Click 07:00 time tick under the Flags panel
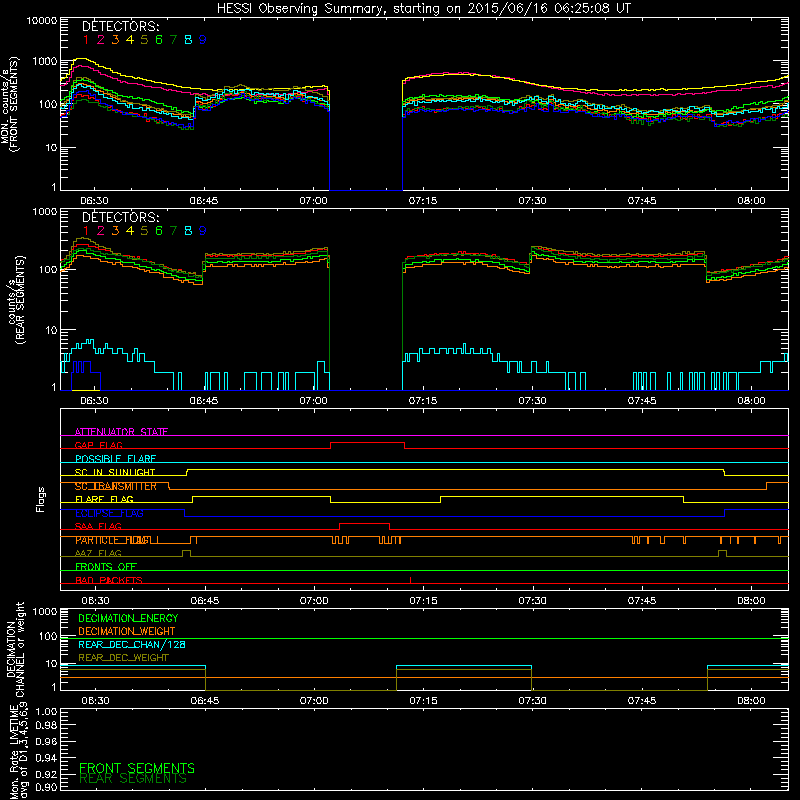This screenshot has width=800, height=800. [x=314, y=601]
